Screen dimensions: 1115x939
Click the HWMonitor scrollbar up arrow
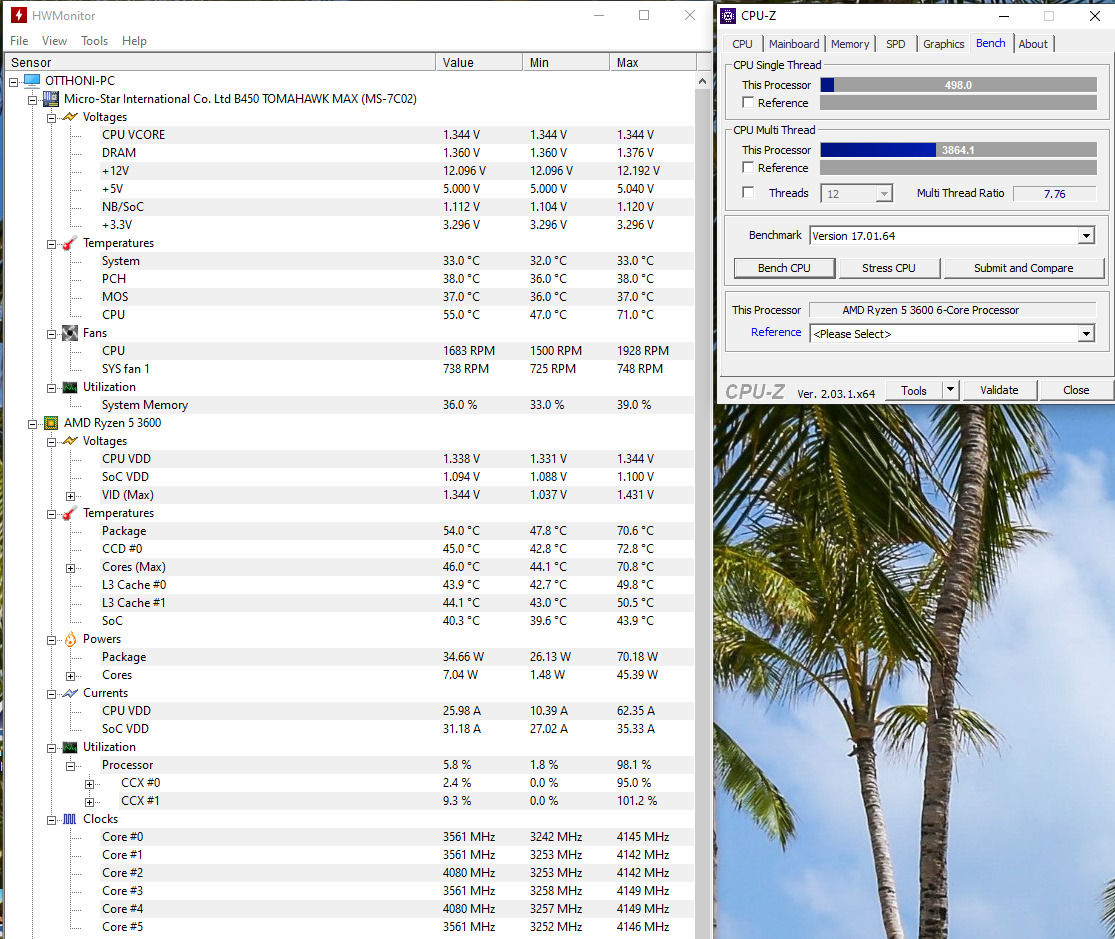703,80
